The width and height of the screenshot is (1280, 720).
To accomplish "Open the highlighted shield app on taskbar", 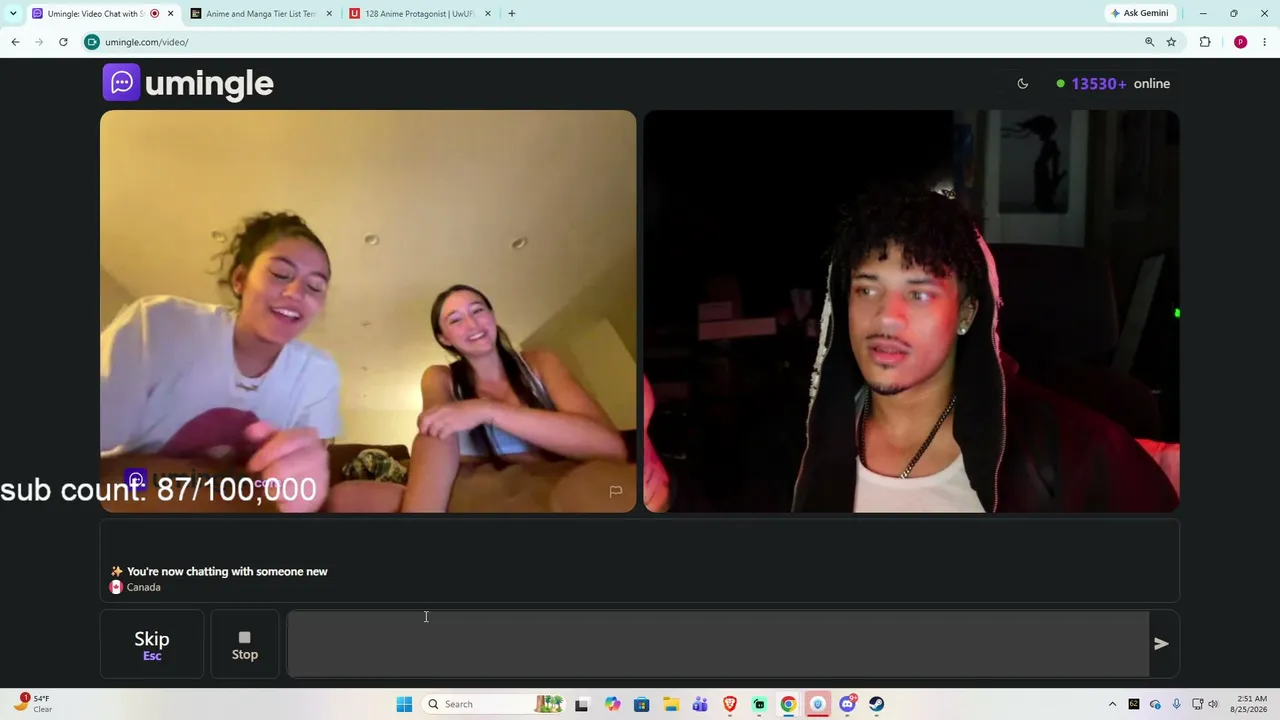I will (x=818, y=704).
